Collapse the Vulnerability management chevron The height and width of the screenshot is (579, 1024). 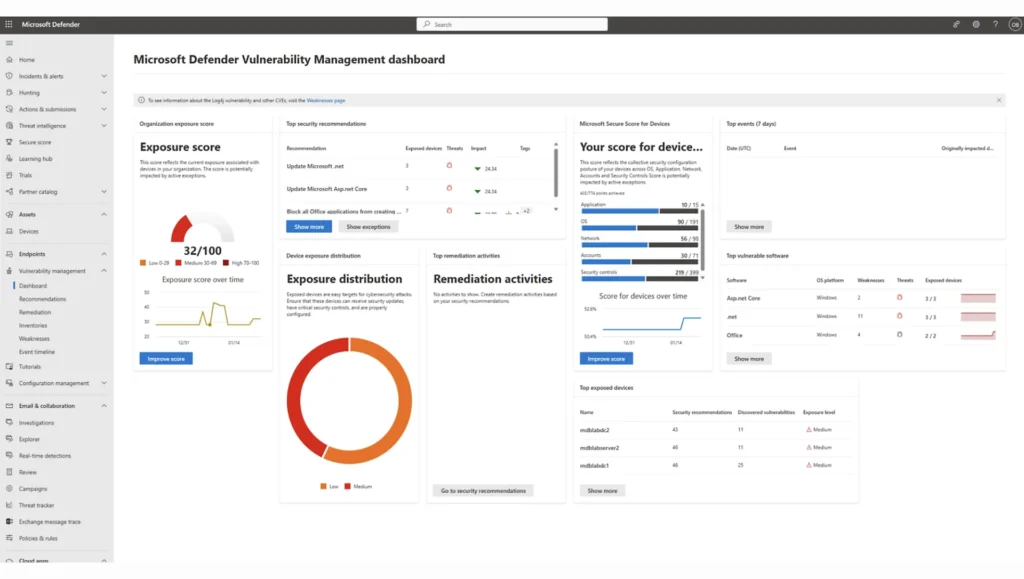click(x=104, y=270)
